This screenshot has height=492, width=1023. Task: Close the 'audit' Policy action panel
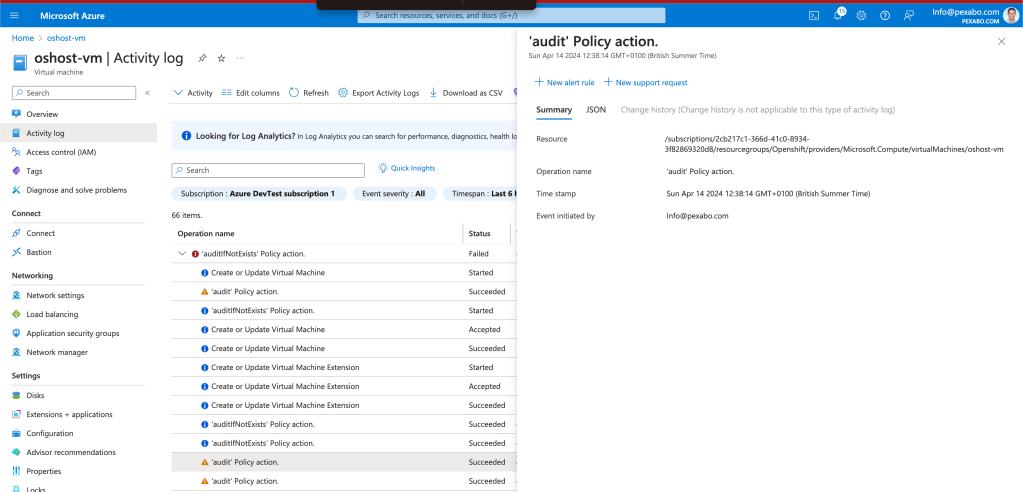coord(1001,42)
